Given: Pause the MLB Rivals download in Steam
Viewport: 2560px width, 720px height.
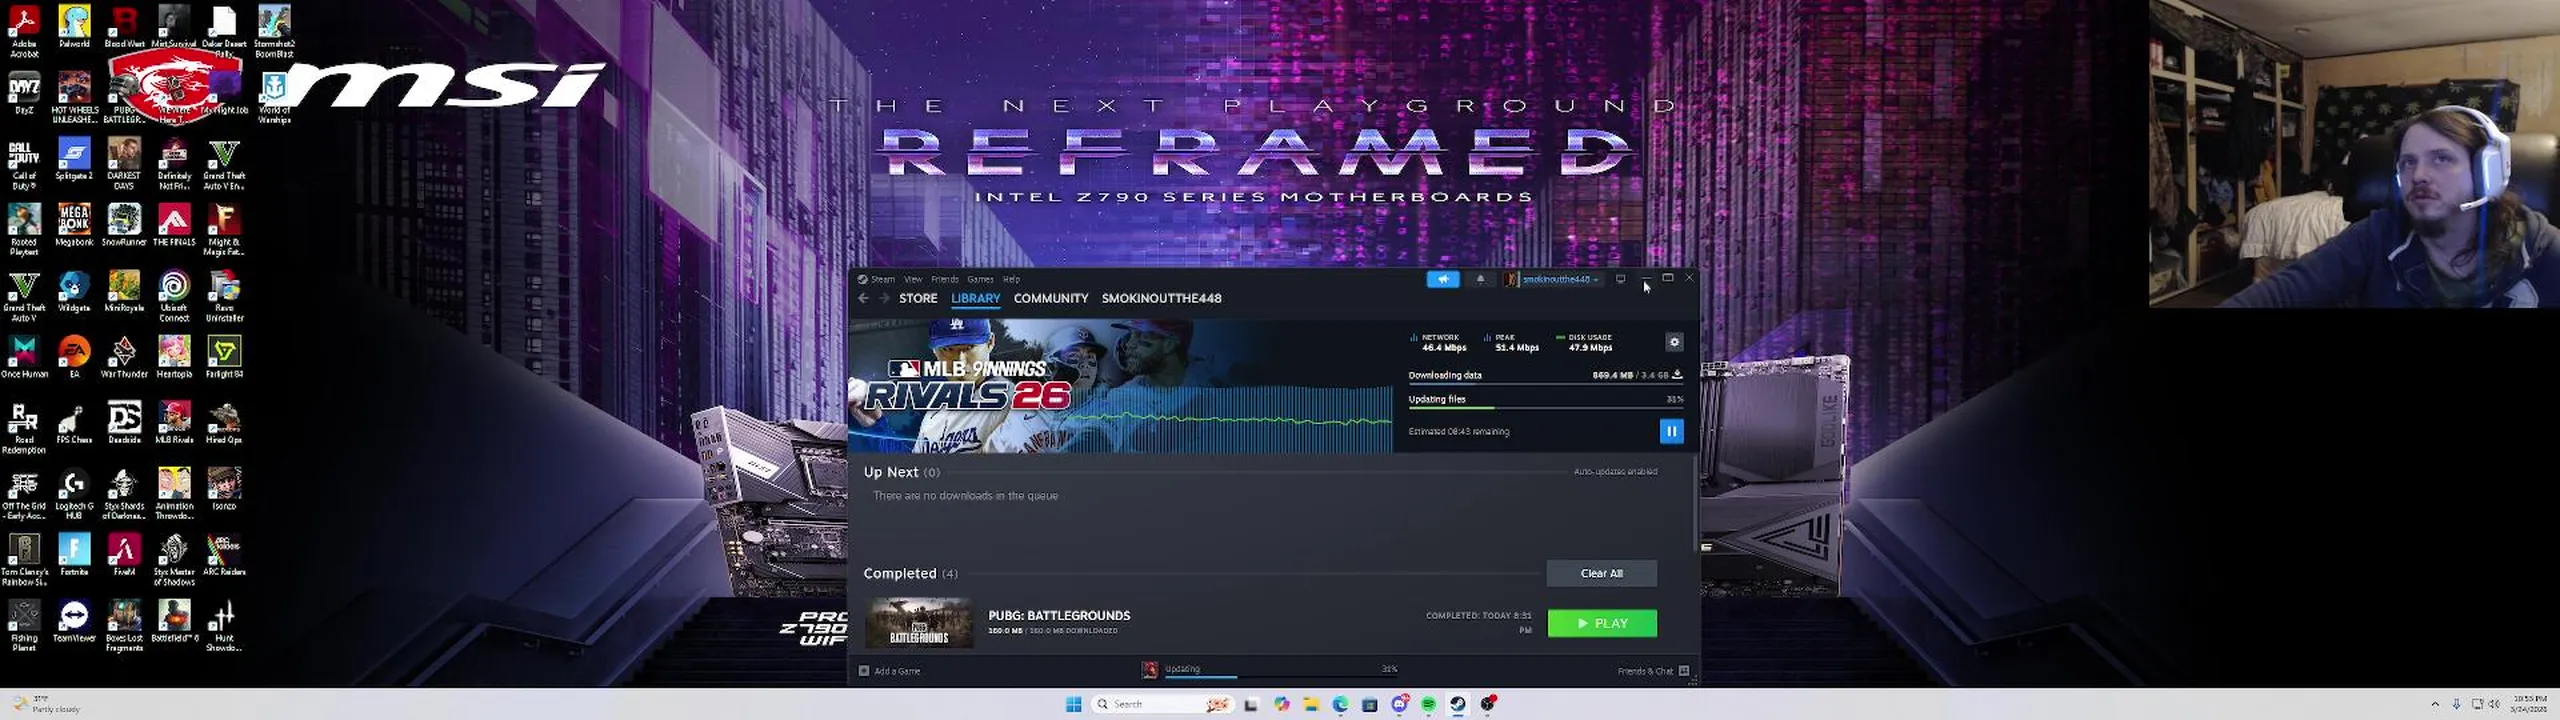Looking at the screenshot, I should [1671, 431].
